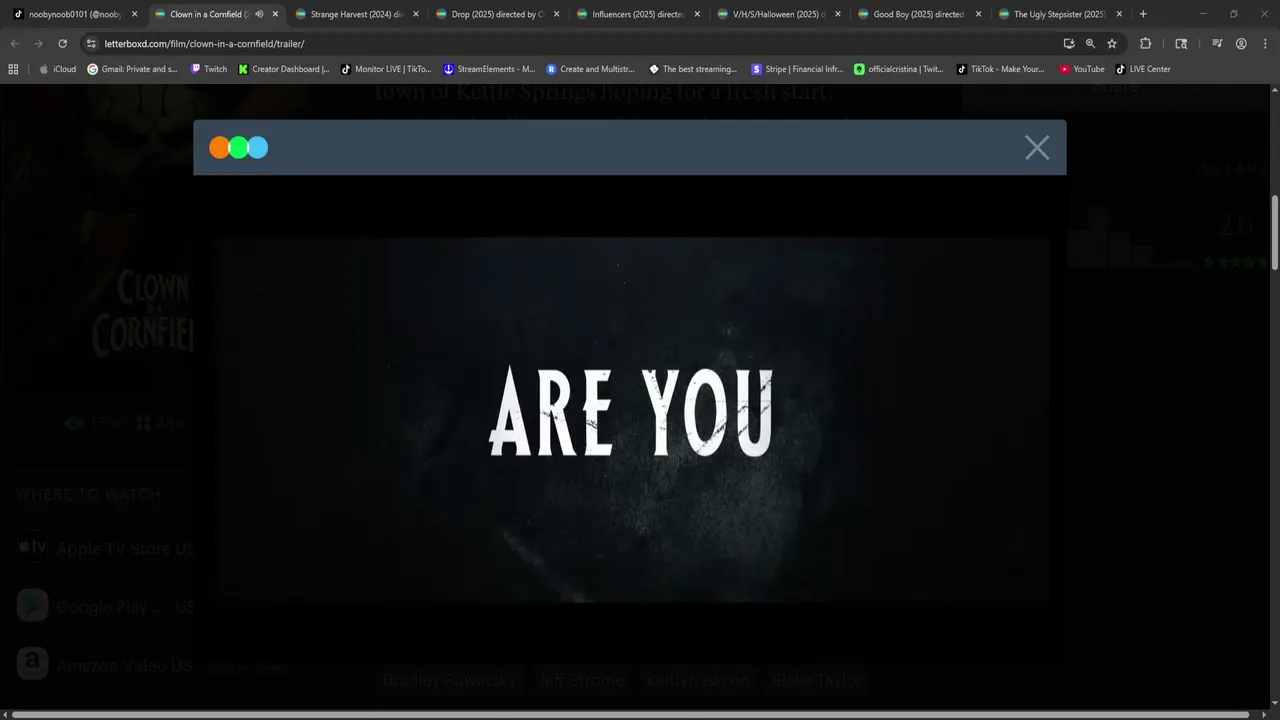Close the Drop (2025) tab

(x=557, y=14)
